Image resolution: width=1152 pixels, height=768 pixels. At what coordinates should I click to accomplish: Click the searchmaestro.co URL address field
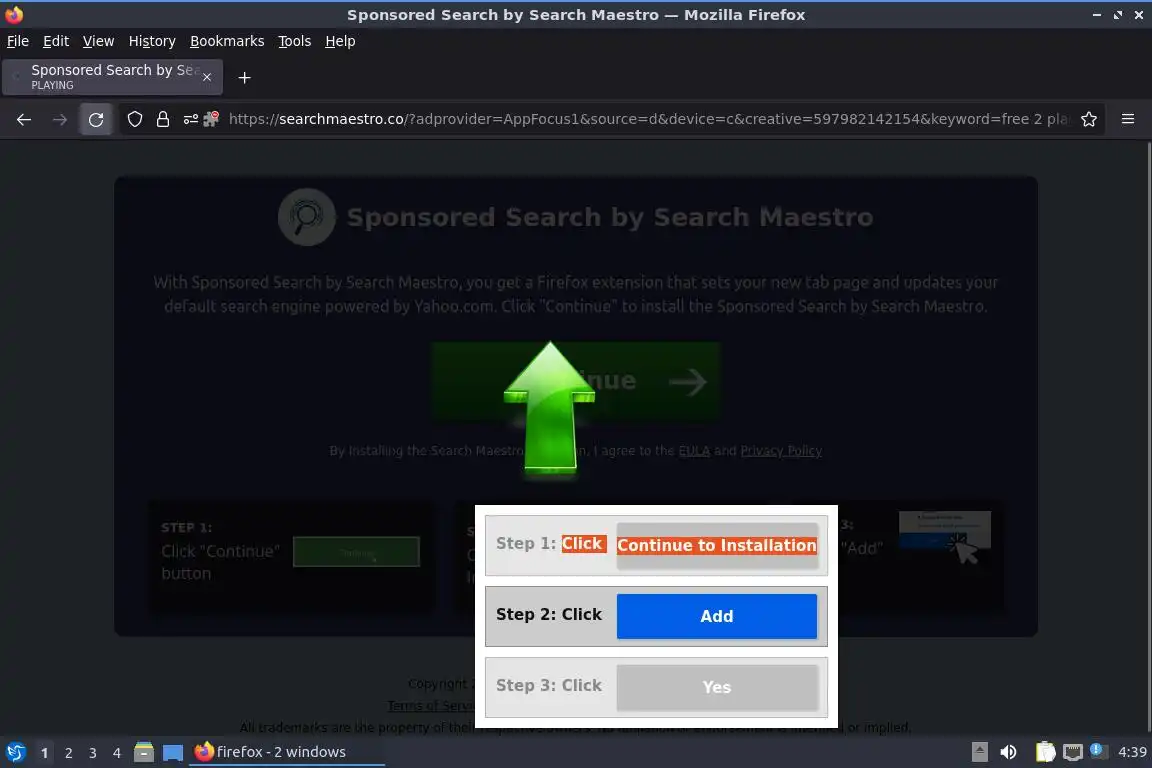649,119
